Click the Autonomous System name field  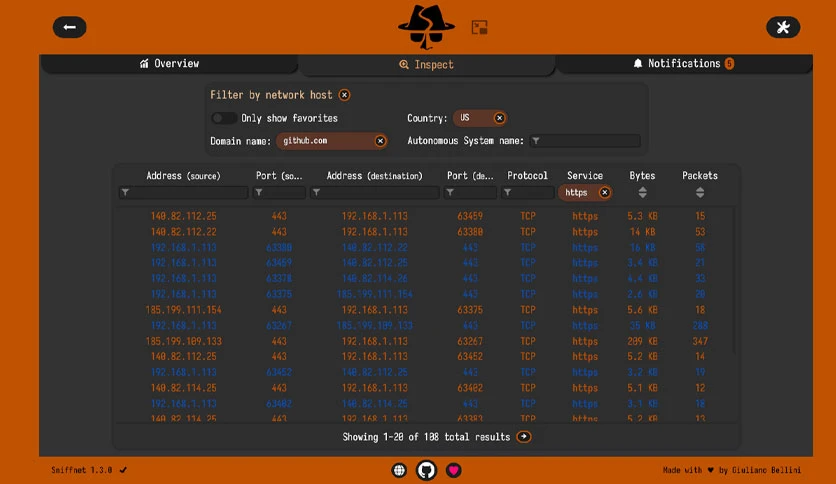(x=584, y=141)
